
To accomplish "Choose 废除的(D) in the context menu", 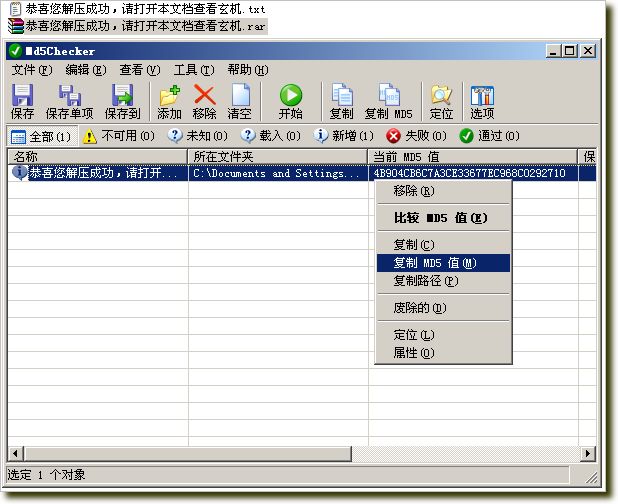I will (443, 308).
